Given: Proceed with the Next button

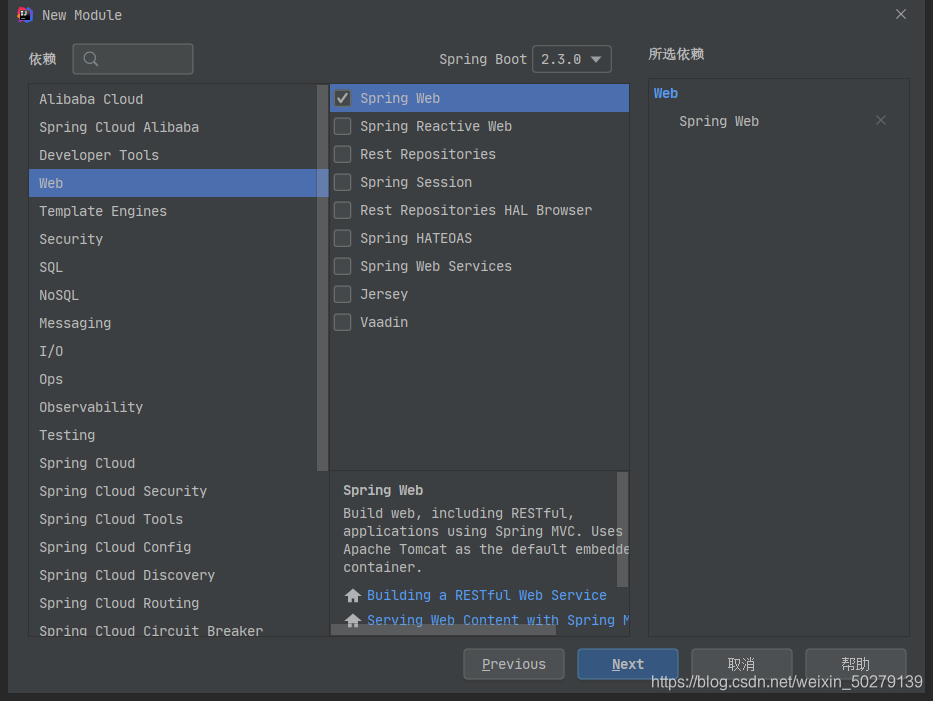Looking at the screenshot, I should point(628,664).
